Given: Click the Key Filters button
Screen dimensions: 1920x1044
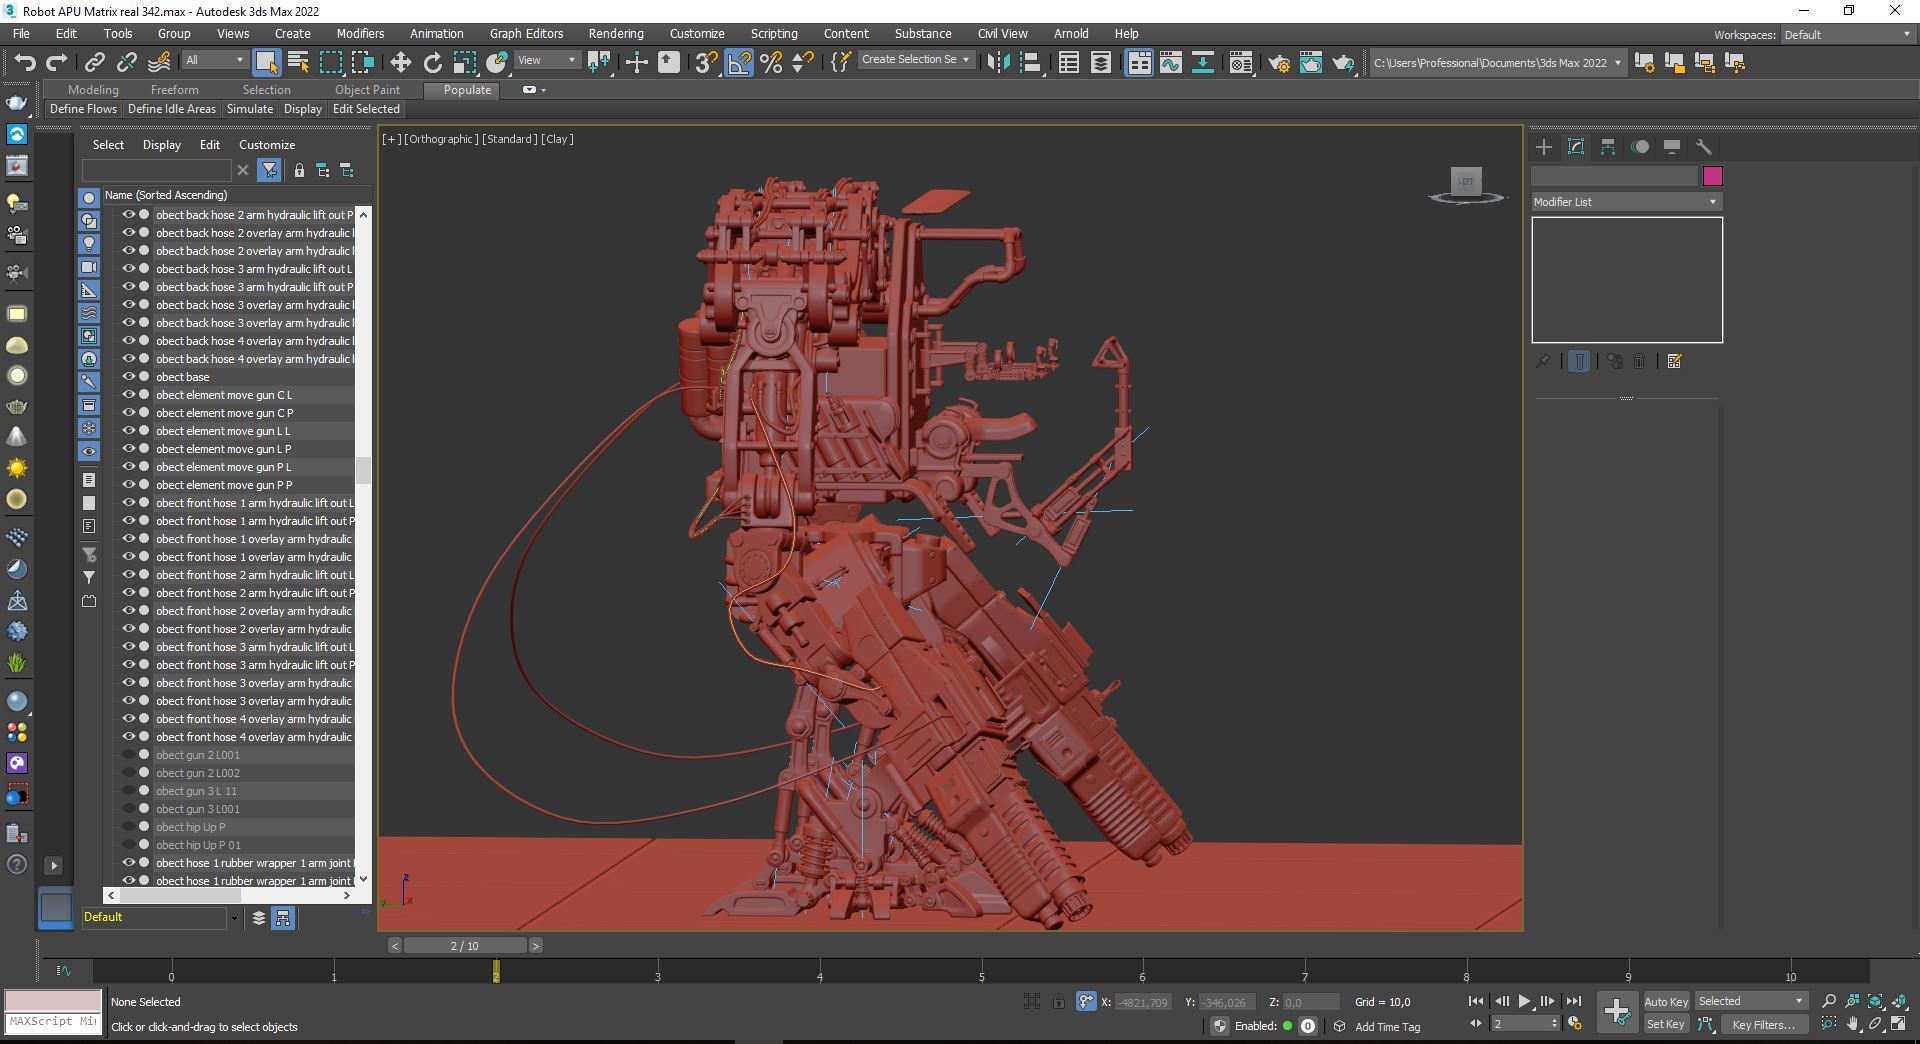Looking at the screenshot, I should click(1762, 1024).
